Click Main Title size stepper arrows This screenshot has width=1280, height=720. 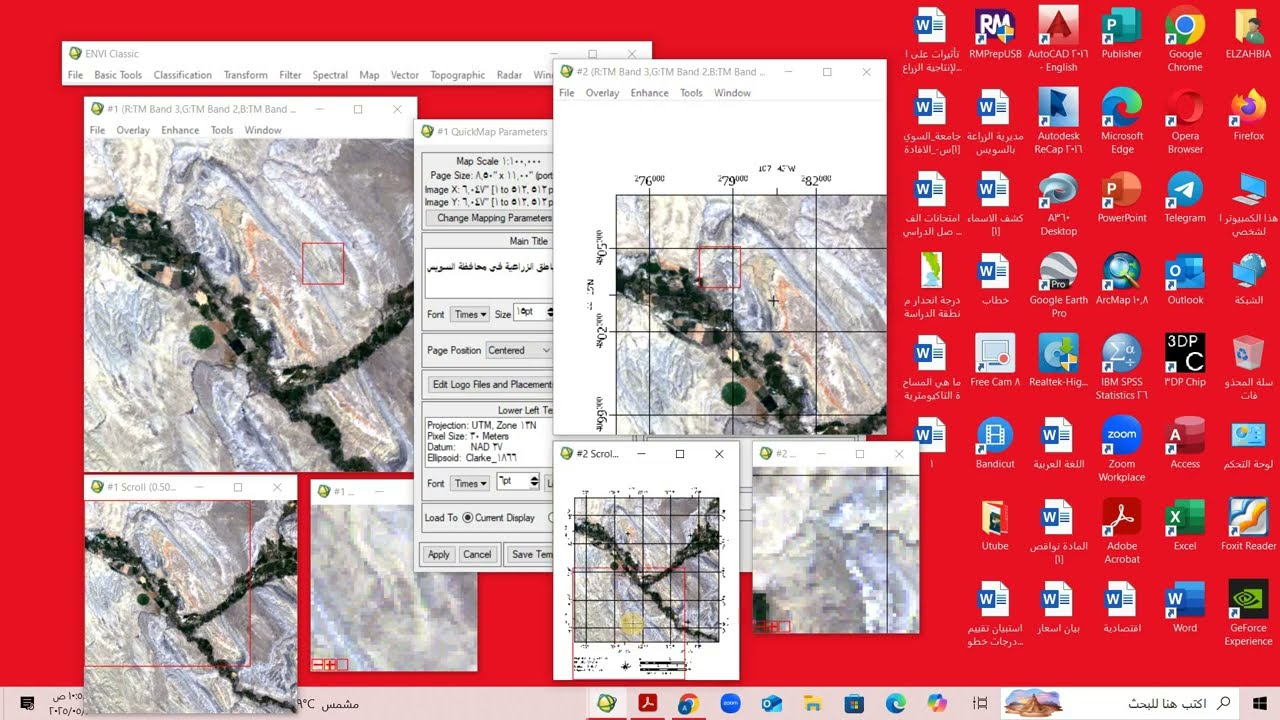pos(549,313)
